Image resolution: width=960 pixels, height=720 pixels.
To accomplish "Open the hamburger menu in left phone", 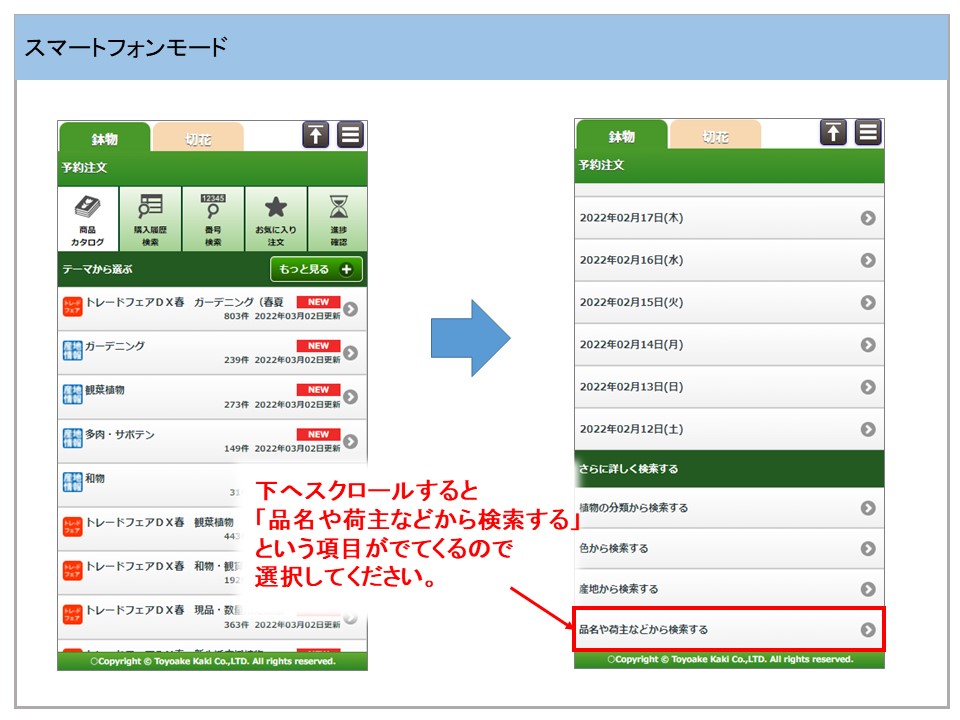I will tap(350, 135).
